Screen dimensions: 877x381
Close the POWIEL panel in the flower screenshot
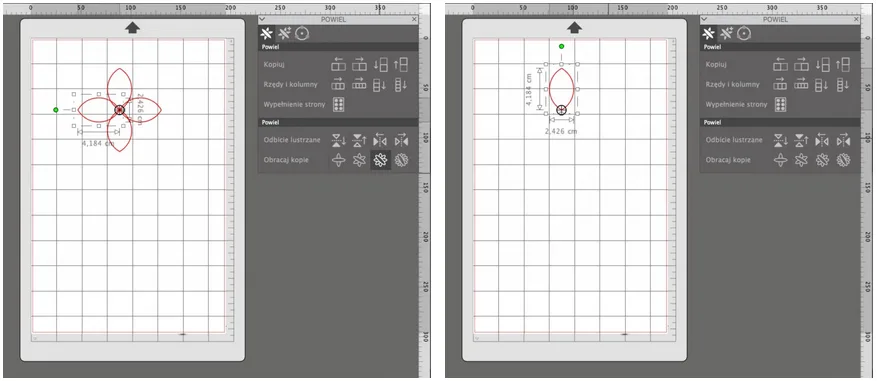point(414,19)
